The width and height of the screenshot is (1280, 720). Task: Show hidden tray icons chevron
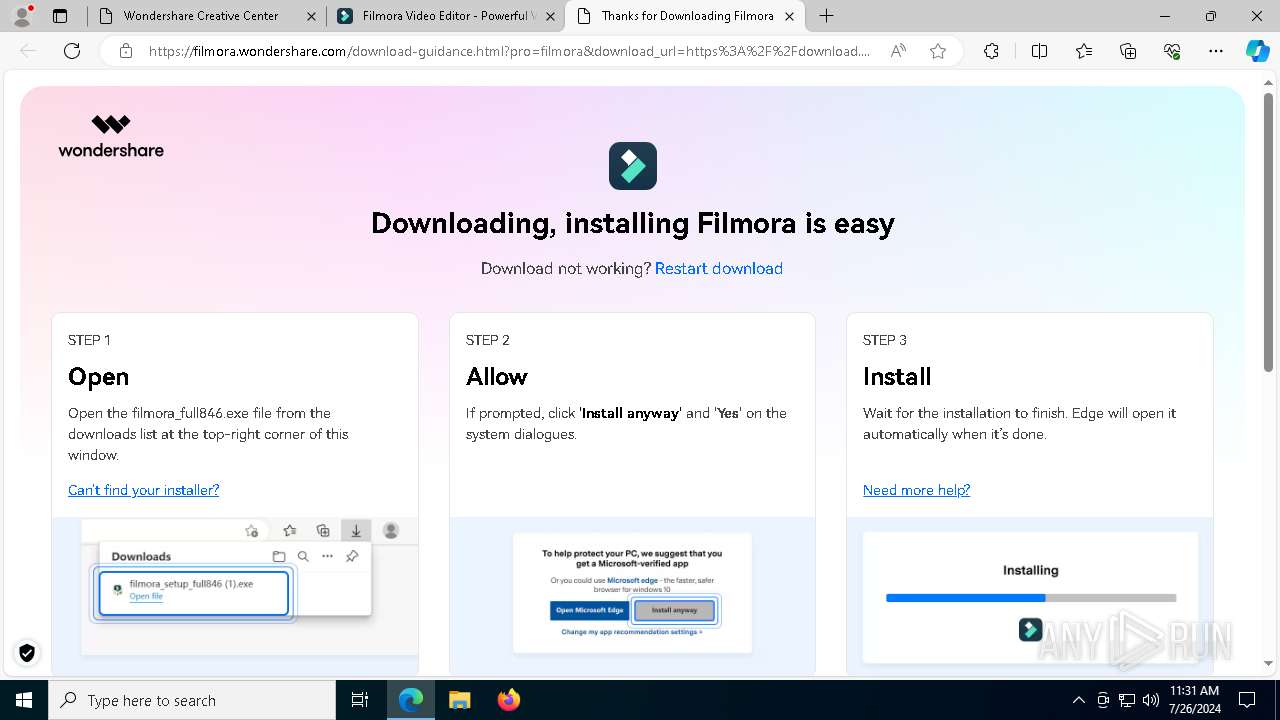click(1078, 700)
